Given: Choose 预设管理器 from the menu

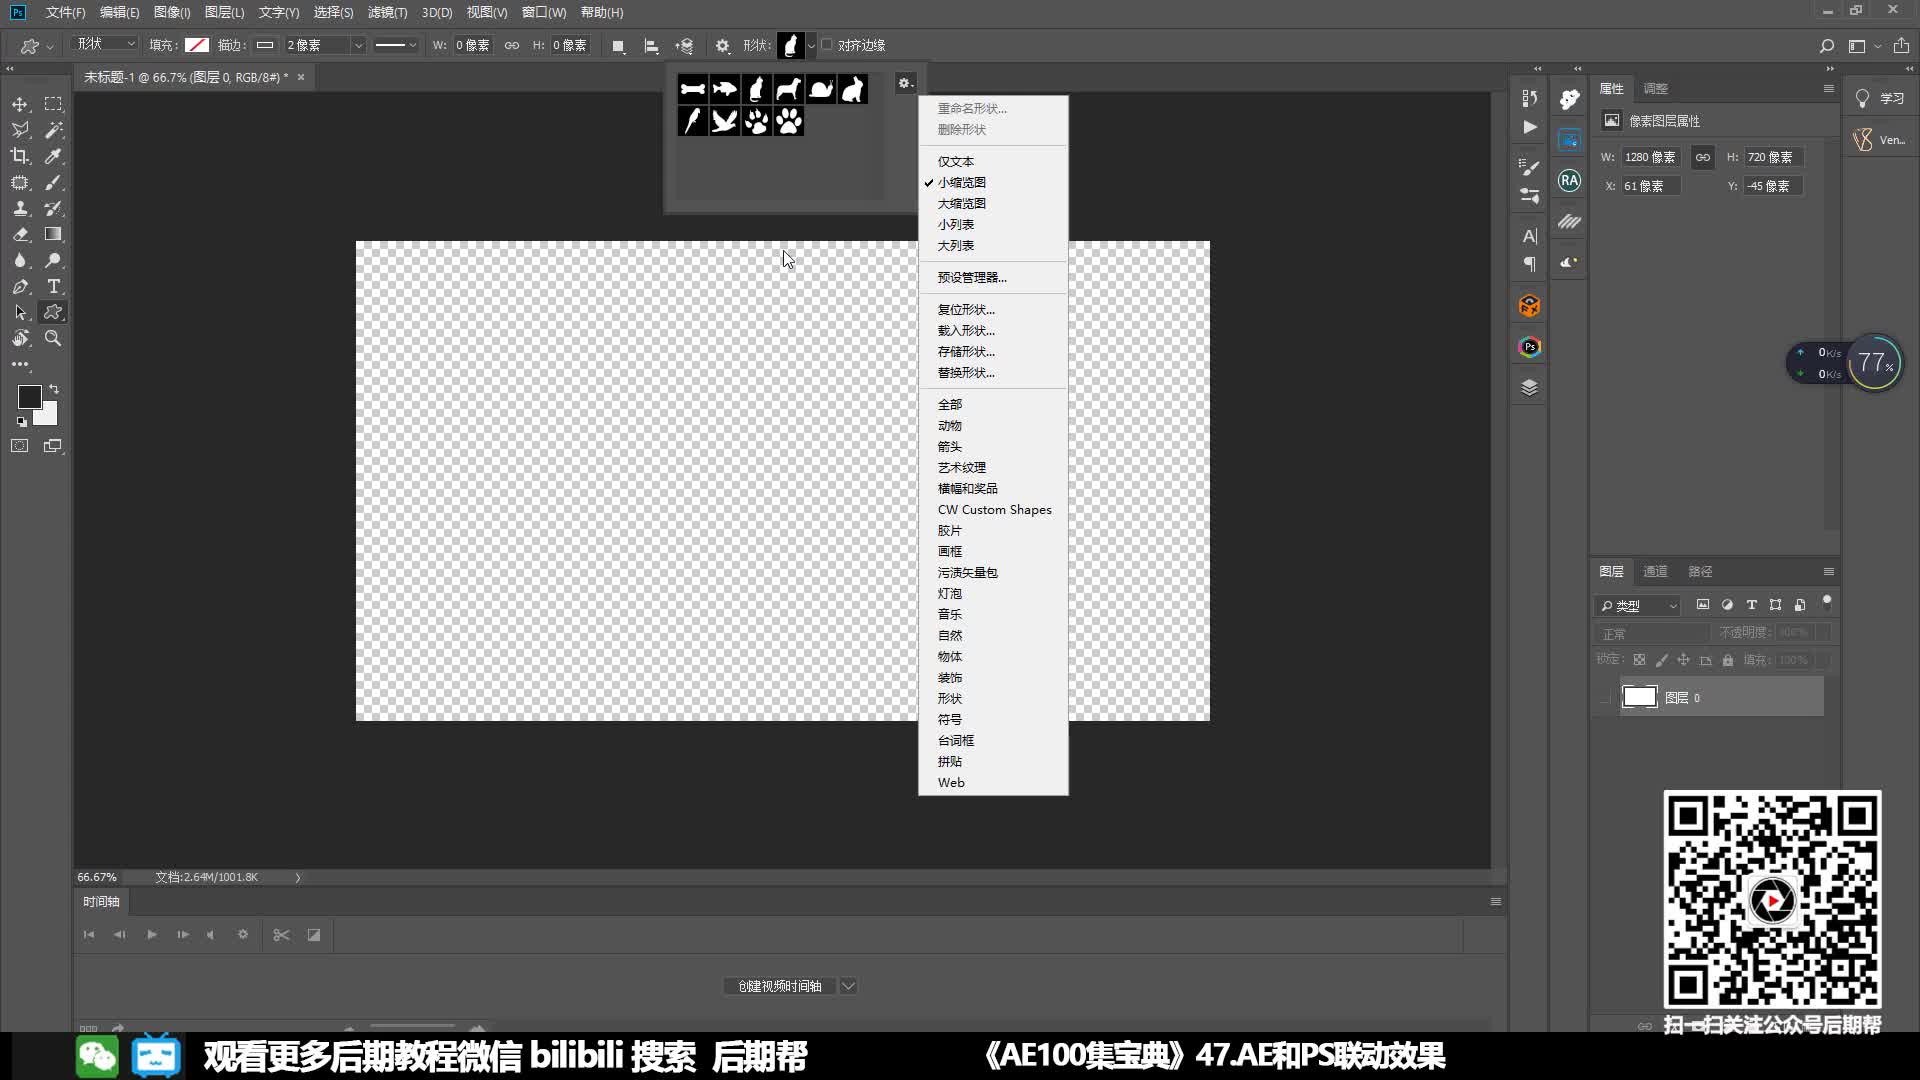Looking at the screenshot, I should pyautogui.click(x=970, y=277).
